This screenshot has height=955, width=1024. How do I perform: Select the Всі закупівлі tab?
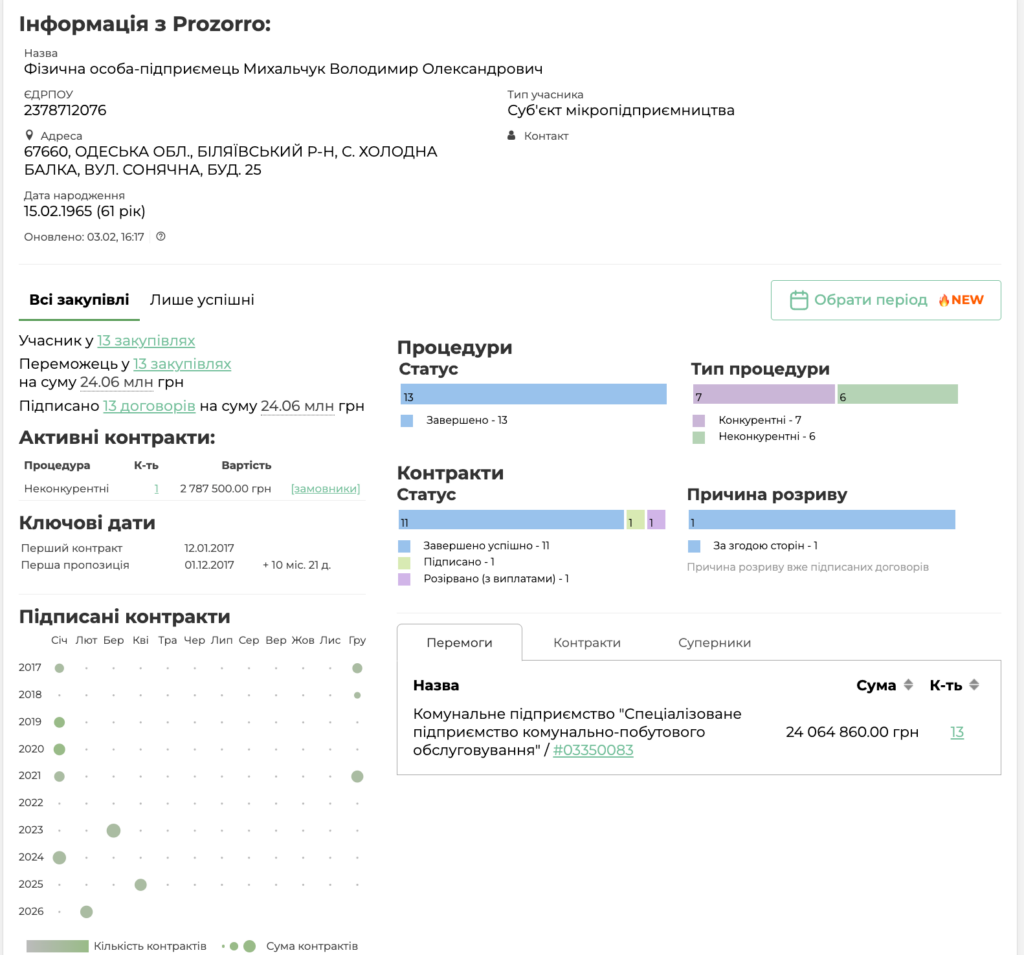tap(79, 300)
